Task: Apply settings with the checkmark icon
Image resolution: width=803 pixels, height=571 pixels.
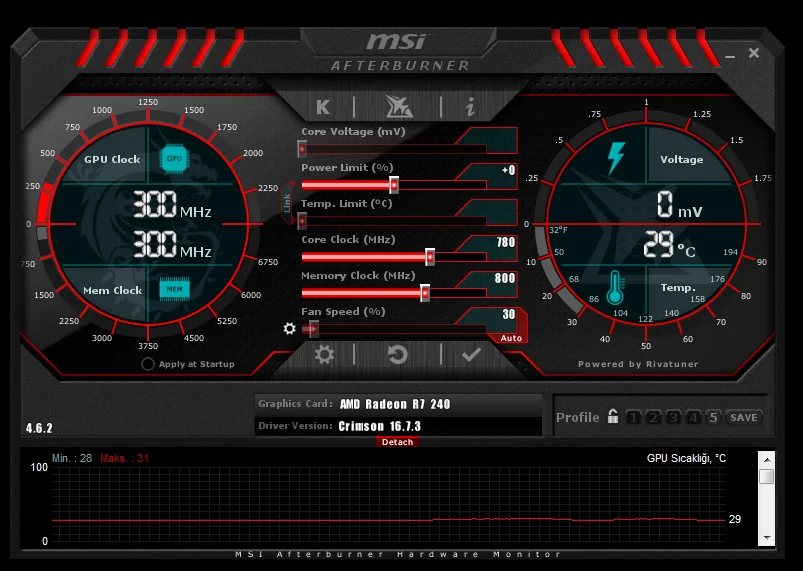Action: click(471, 354)
